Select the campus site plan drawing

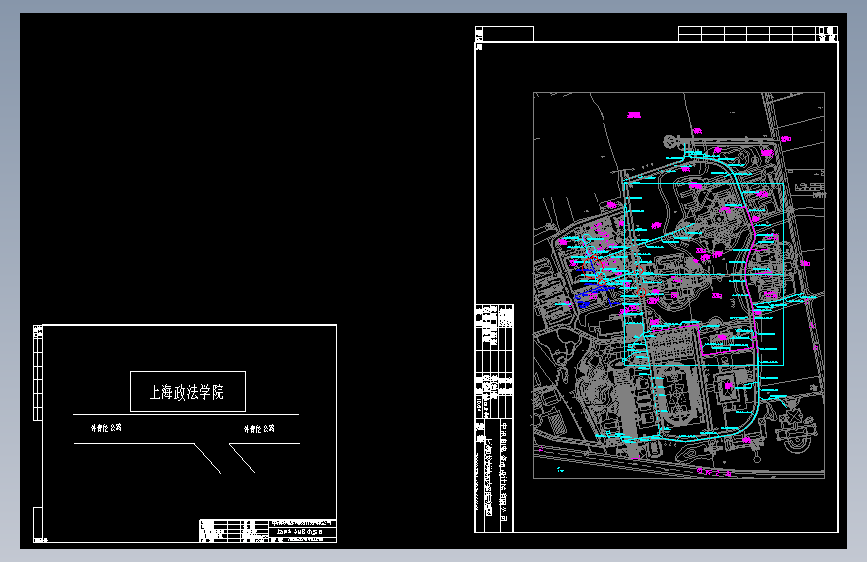pos(678,285)
